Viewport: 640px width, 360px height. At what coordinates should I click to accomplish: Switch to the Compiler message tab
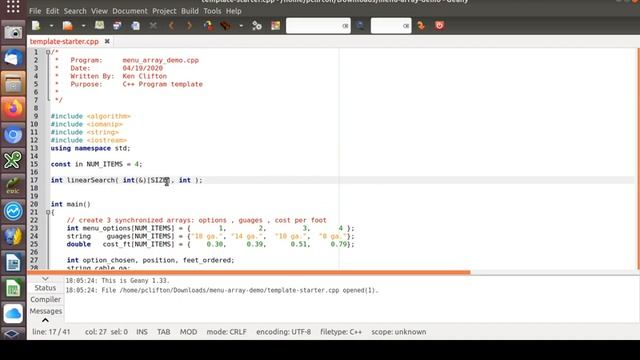45,299
